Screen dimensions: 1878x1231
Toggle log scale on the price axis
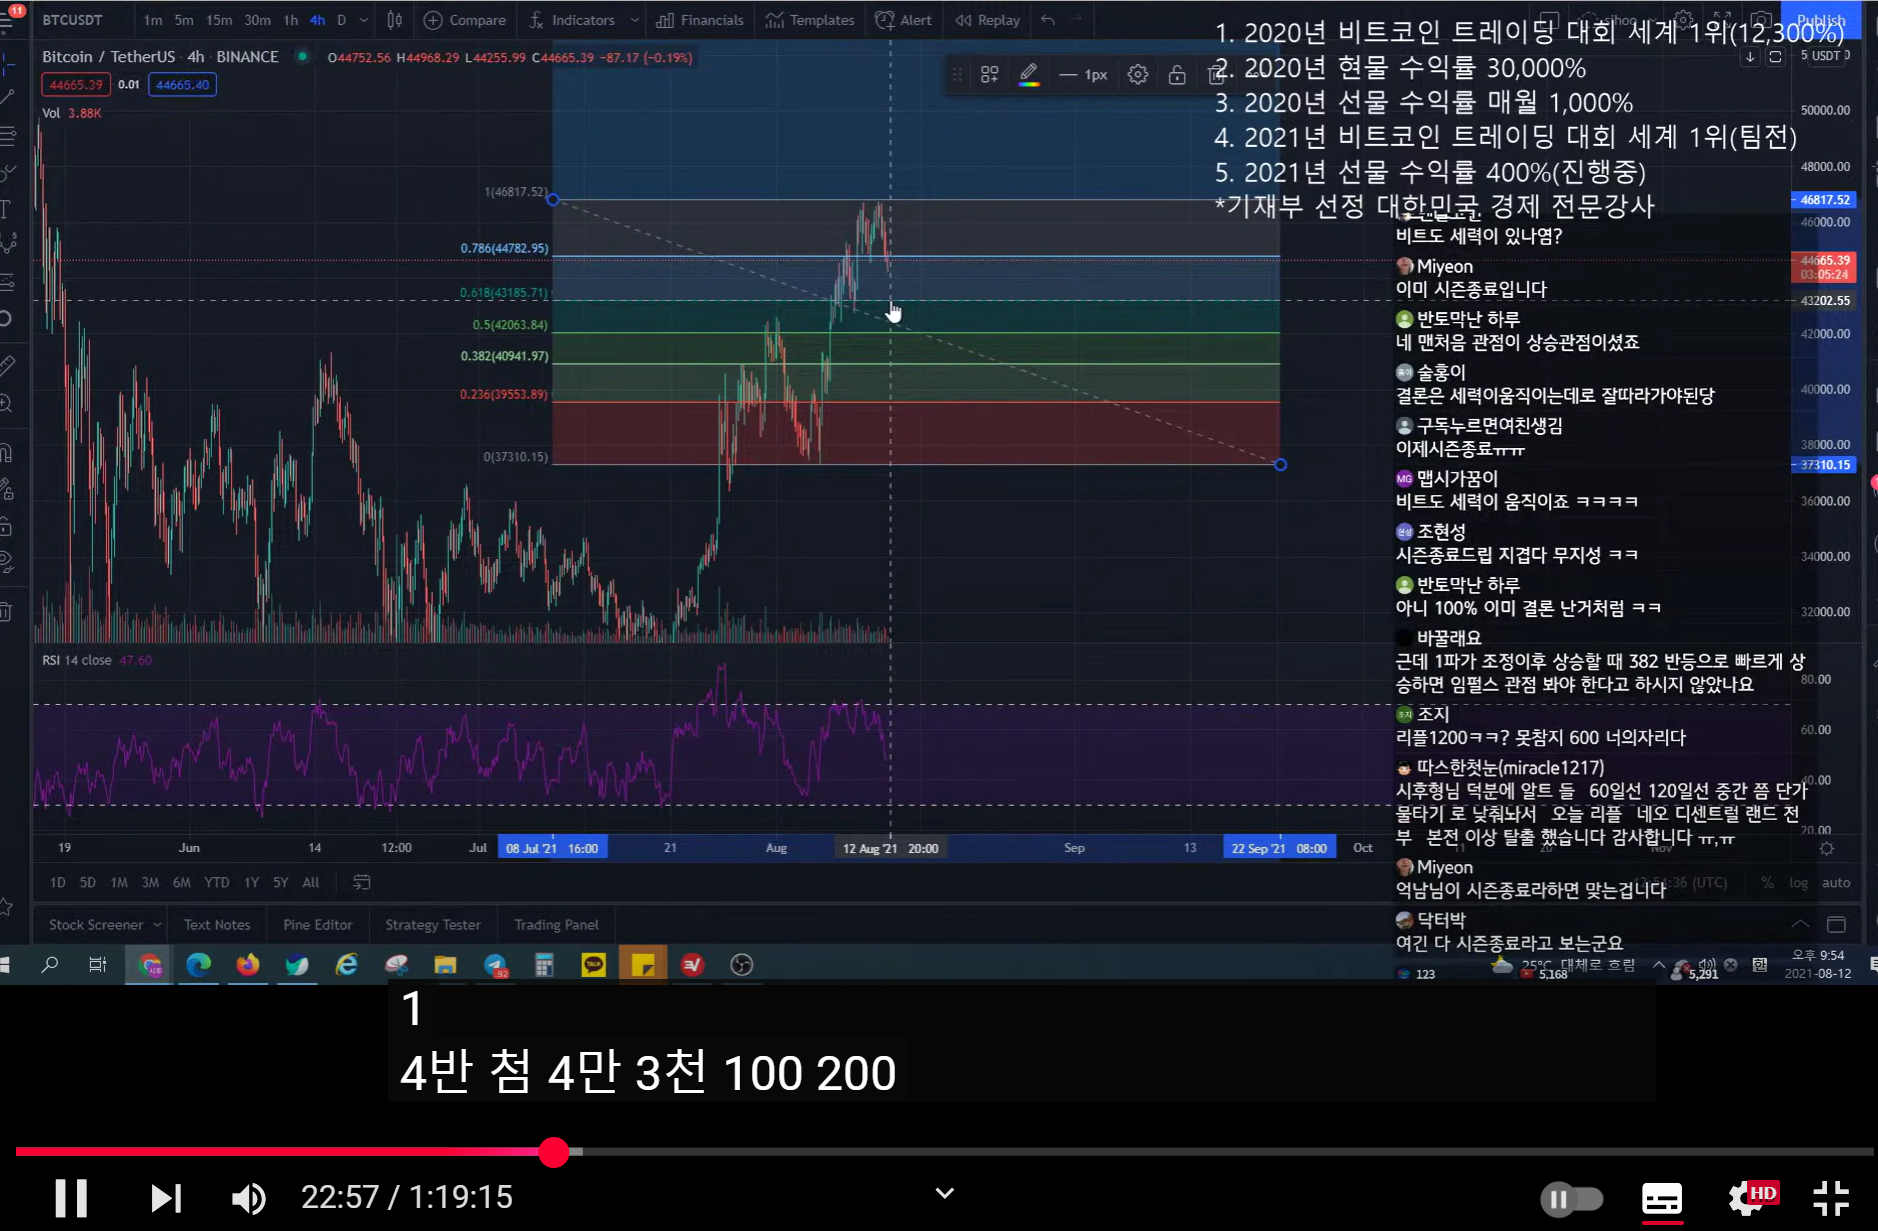pos(1799,882)
